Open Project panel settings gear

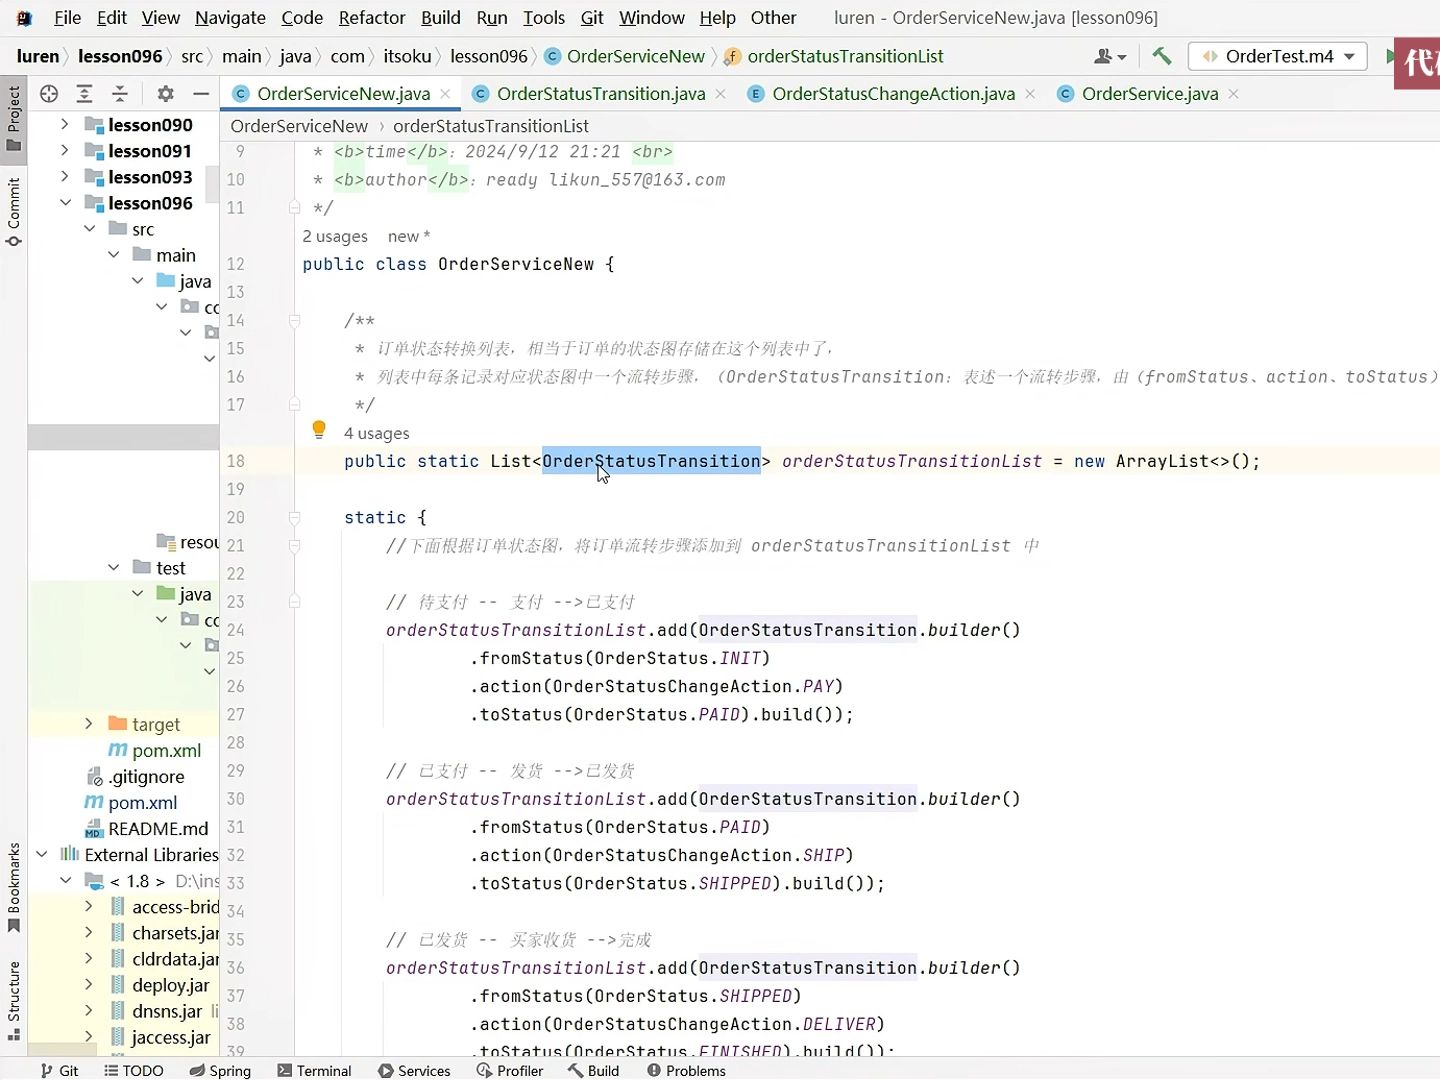tap(165, 94)
